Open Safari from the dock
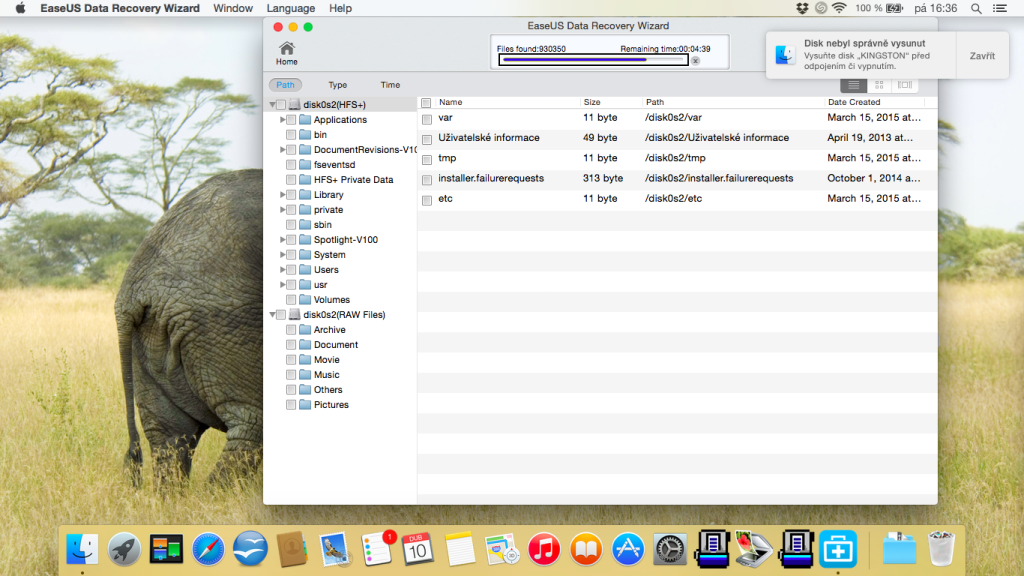This screenshot has width=1024, height=576. 208,549
